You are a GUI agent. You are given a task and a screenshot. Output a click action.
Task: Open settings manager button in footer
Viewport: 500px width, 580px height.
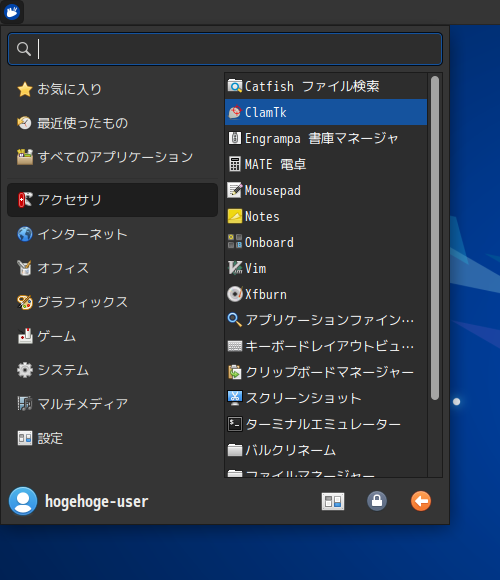[x=333, y=501]
